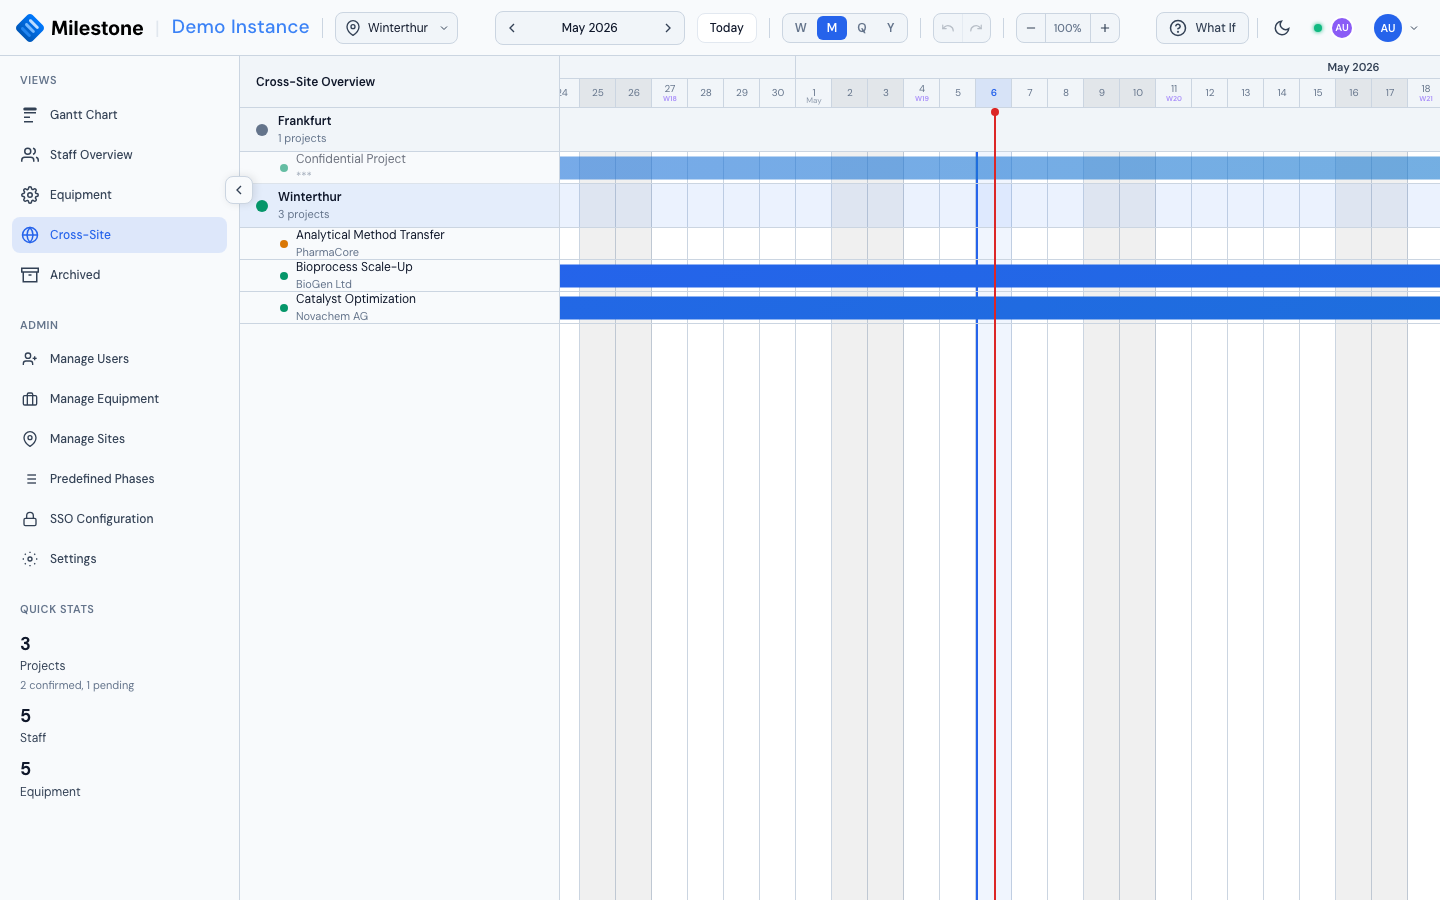Viewport: 1440px width, 900px height.
Task: Open Manage Users admin page
Action: click(x=119, y=359)
